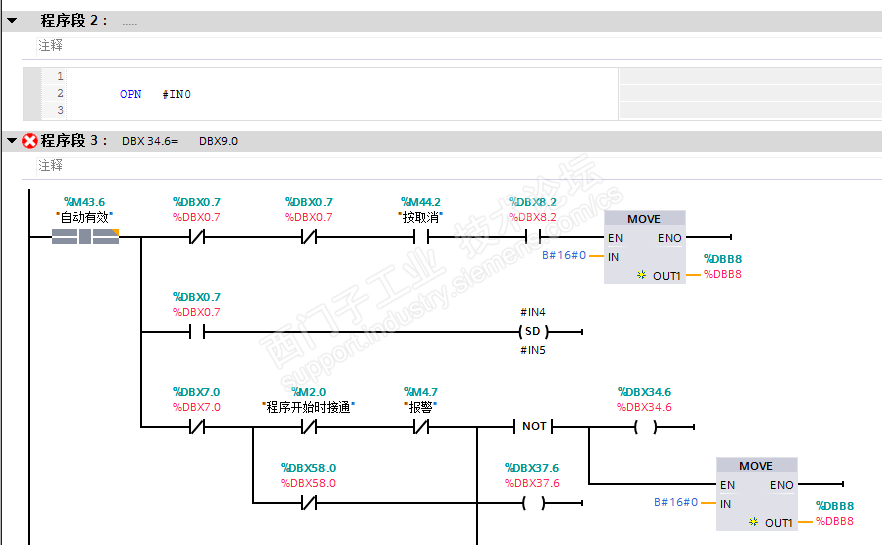Click line number 3 in STL editor
882x545 pixels.
[x=60, y=110]
